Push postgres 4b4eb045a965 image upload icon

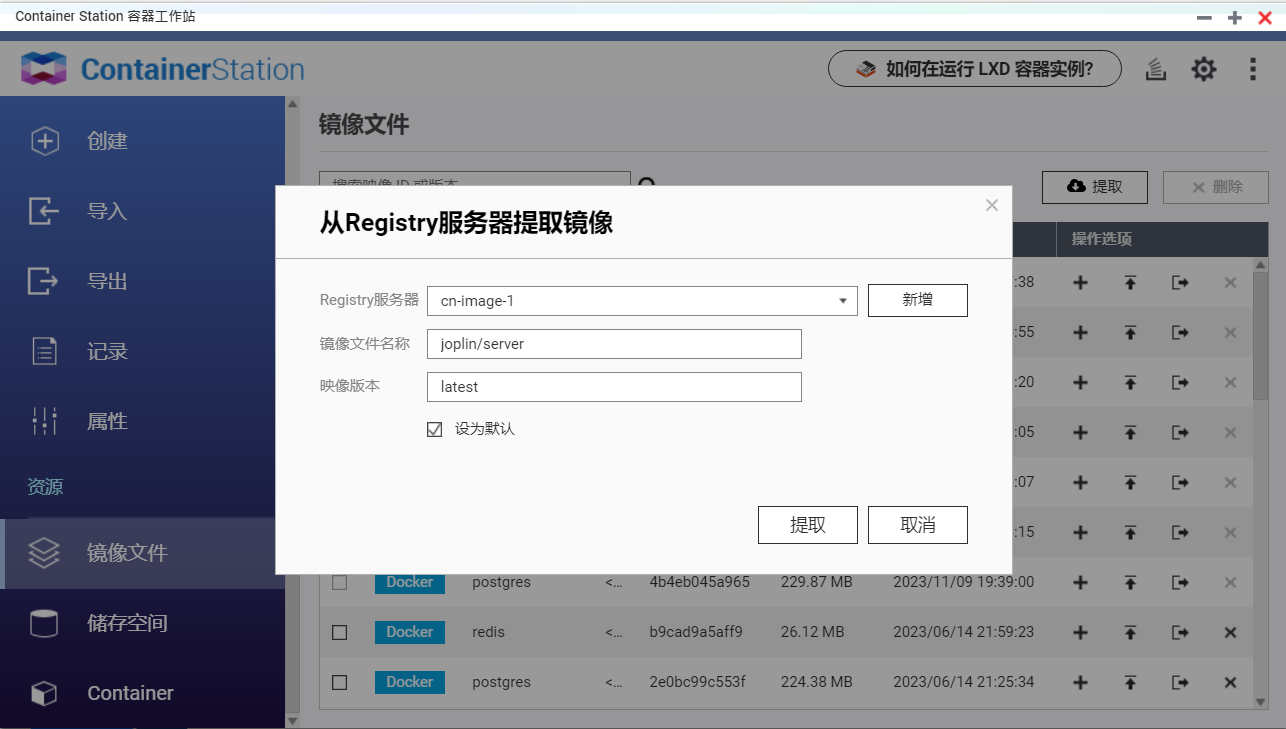1130,582
